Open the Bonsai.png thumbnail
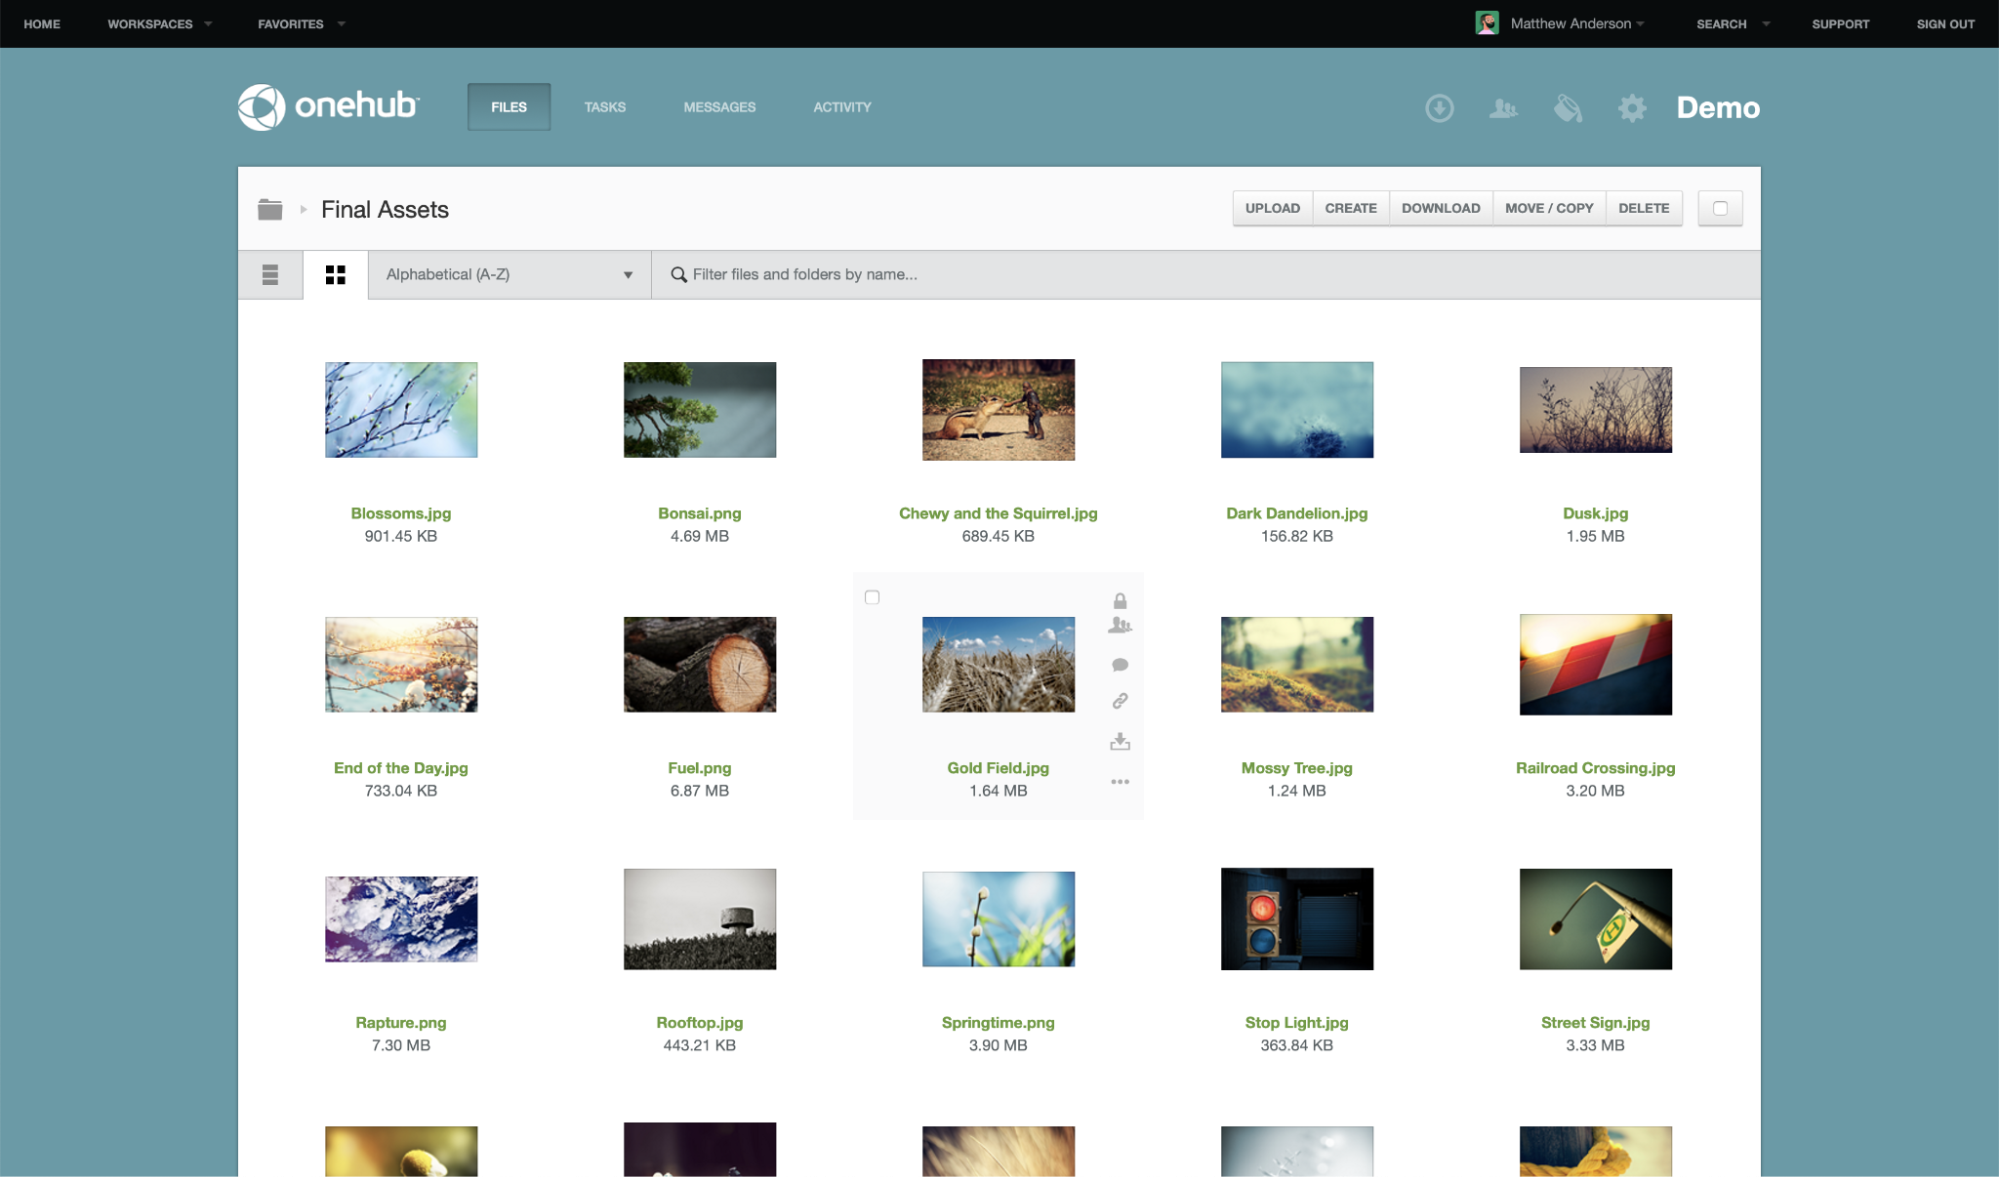1999x1178 pixels. [699, 410]
